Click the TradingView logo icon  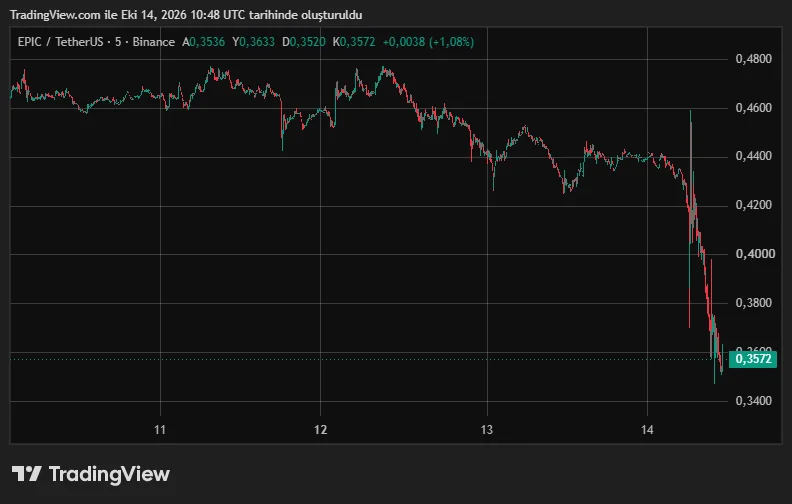[x=27, y=474]
